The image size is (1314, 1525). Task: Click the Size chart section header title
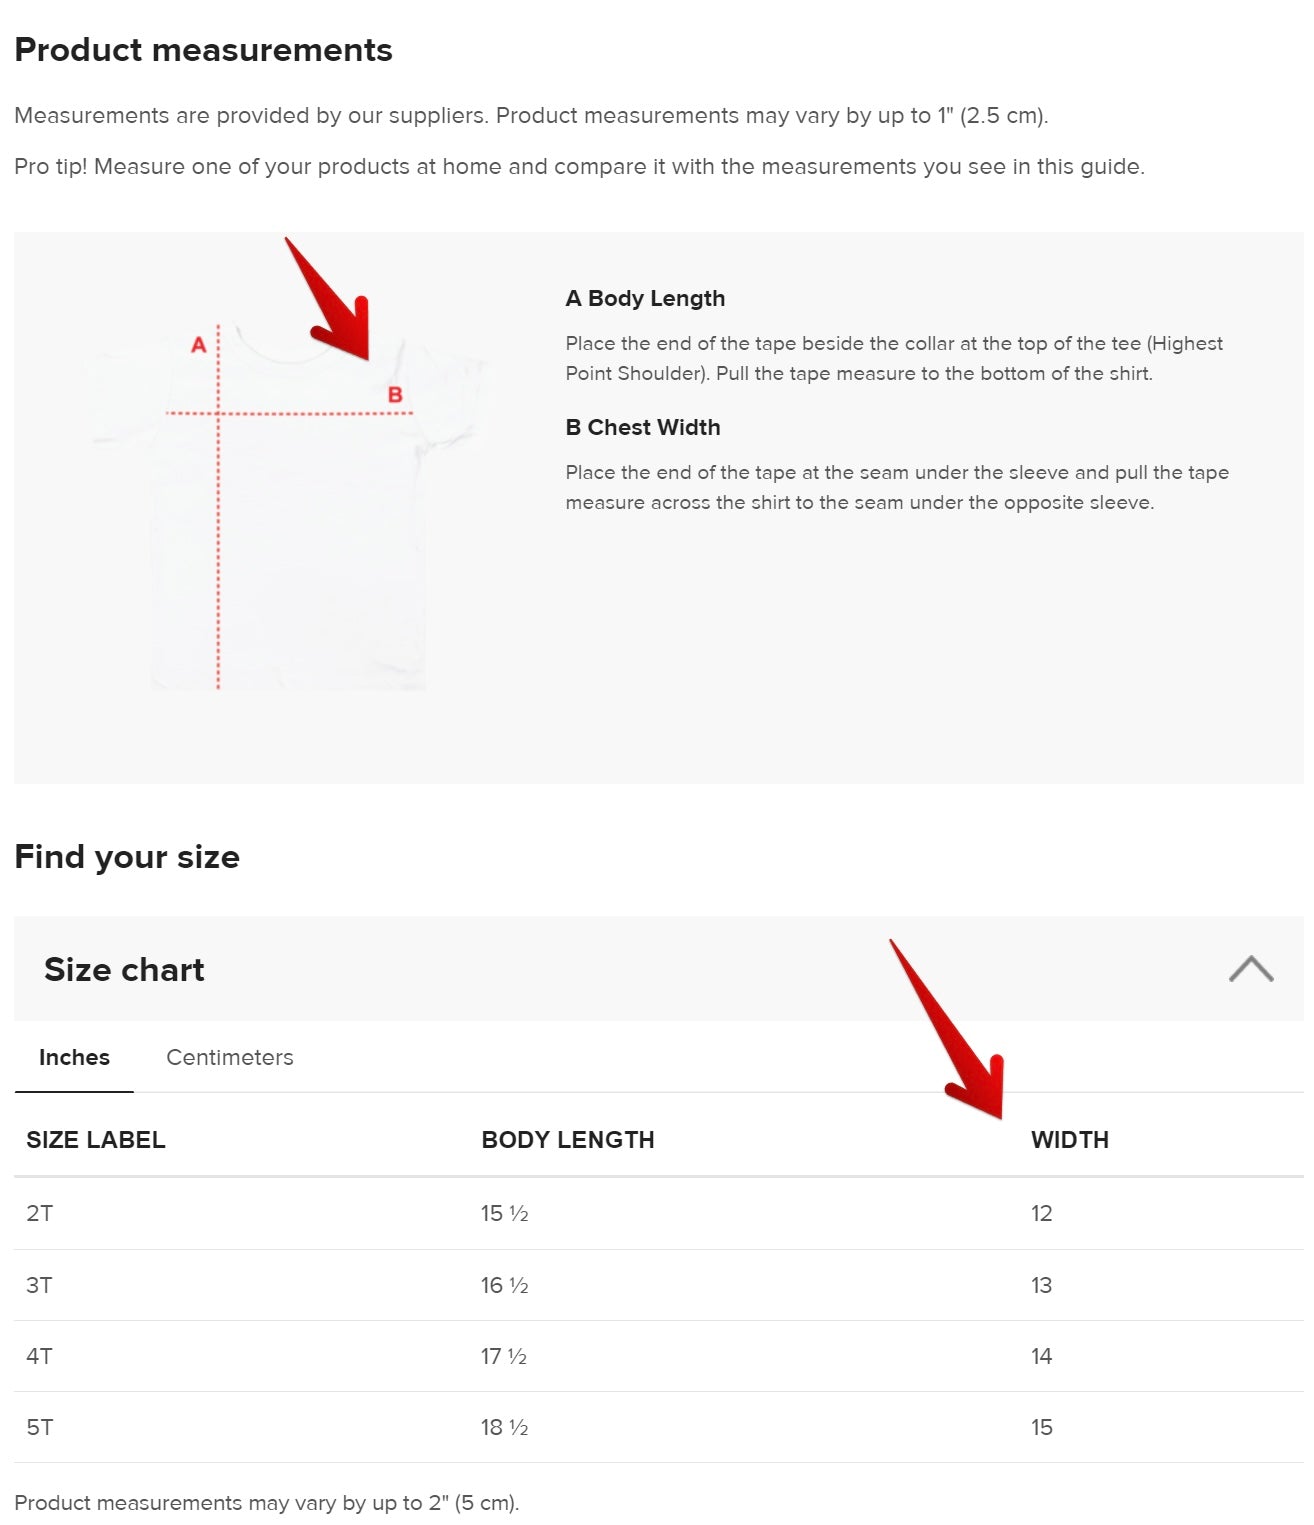(x=124, y=969)
